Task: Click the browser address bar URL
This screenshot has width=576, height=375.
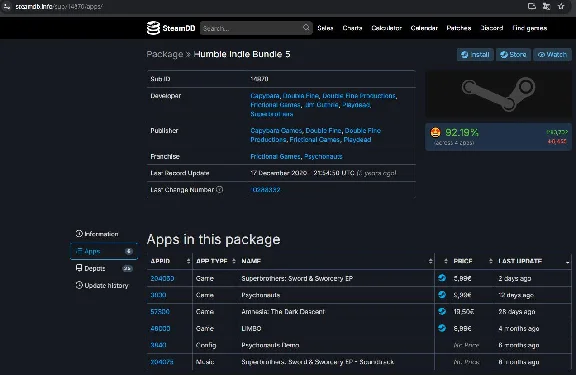Action: [59, 6]
